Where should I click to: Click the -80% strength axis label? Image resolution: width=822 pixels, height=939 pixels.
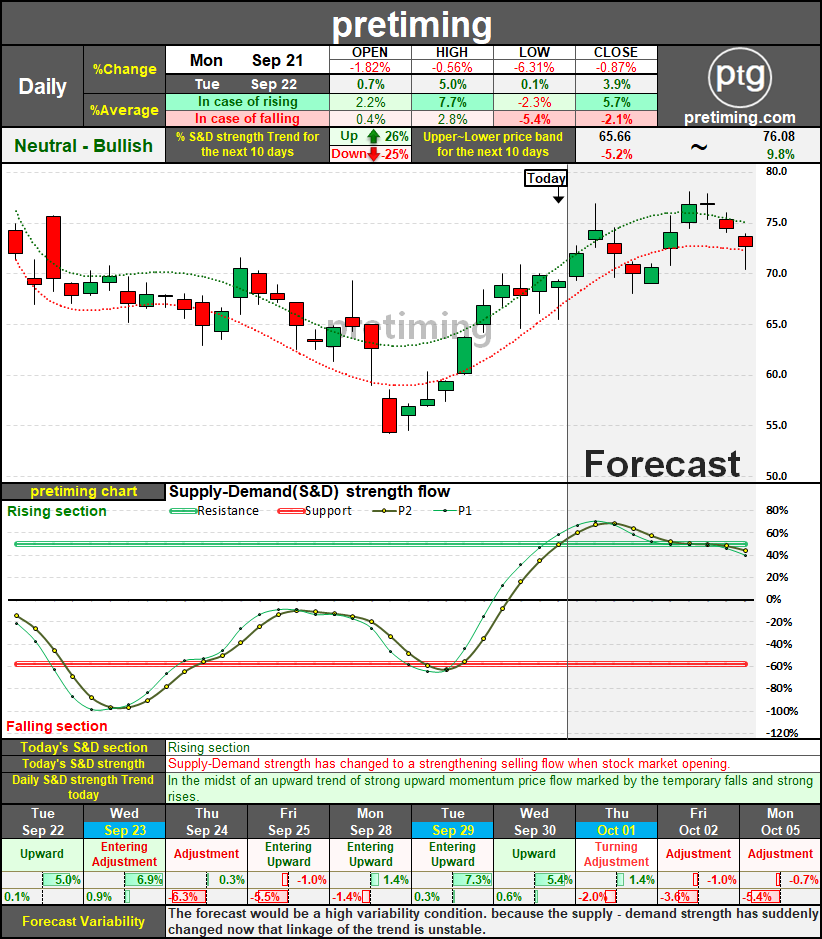778,689
